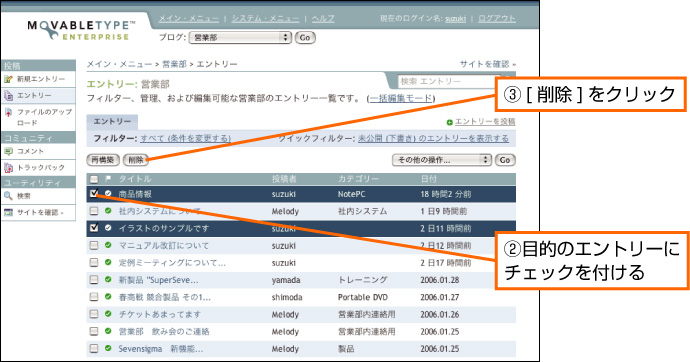Screen dimensions: 690x362
Task: Click the エントリーを投稿 link
Action: click(x=485, y=122)
